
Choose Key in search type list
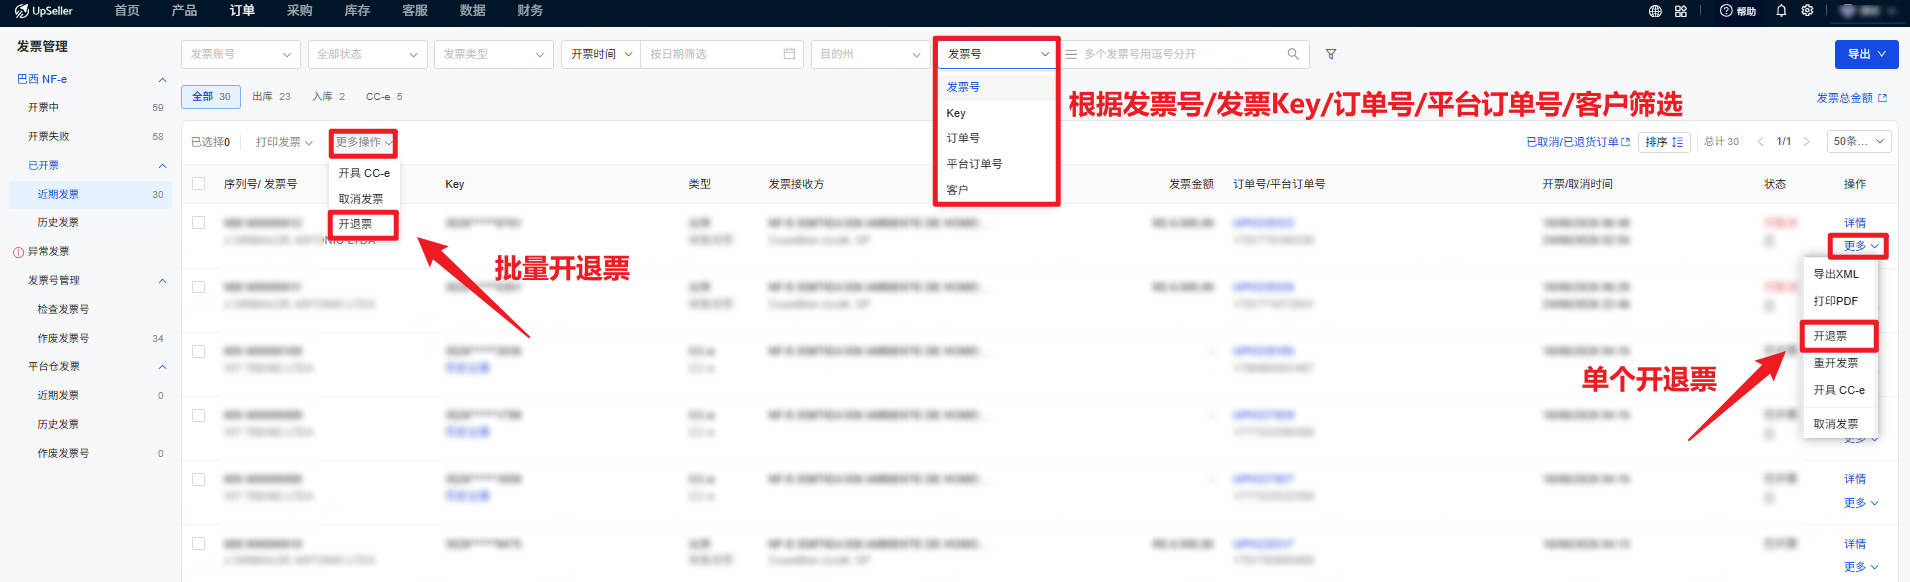[996, 113]
